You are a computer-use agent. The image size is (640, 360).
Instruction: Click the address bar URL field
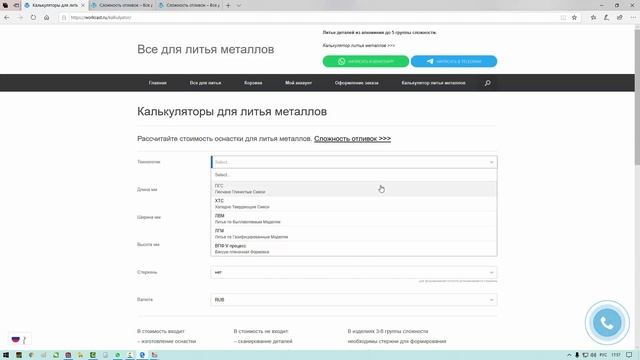click(310, 18)
